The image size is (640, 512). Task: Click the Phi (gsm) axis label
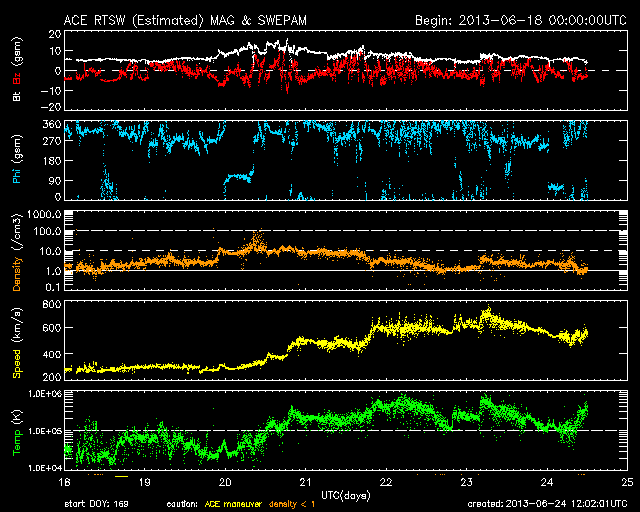pyautogui.click(x=17, y=162)
